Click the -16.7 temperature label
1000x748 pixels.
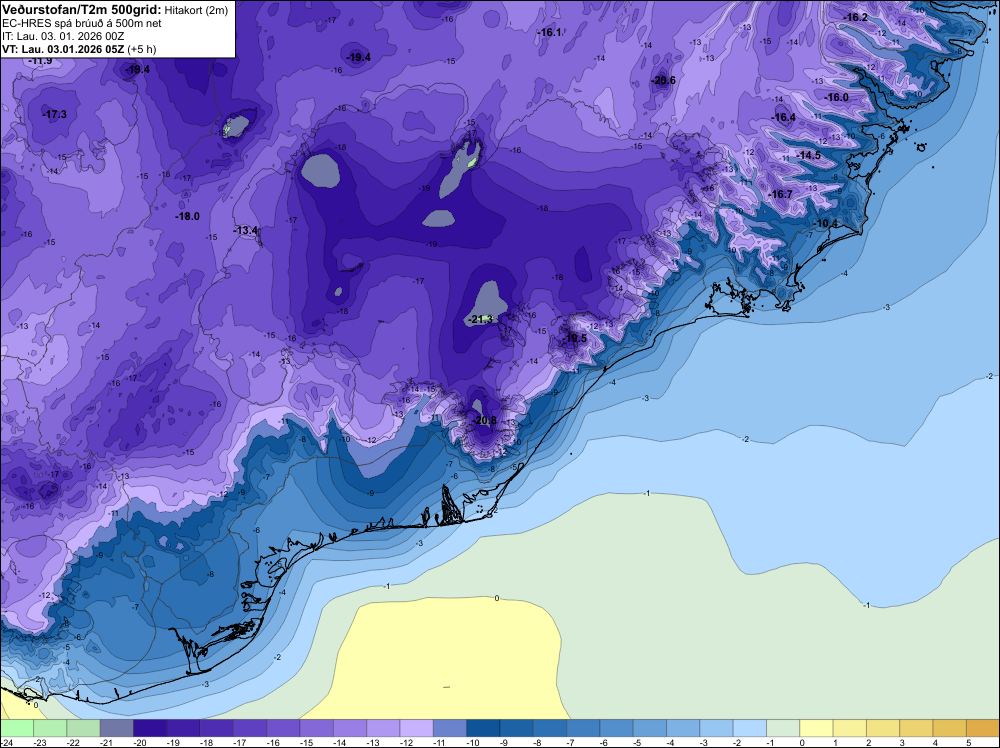coord(781,194)
